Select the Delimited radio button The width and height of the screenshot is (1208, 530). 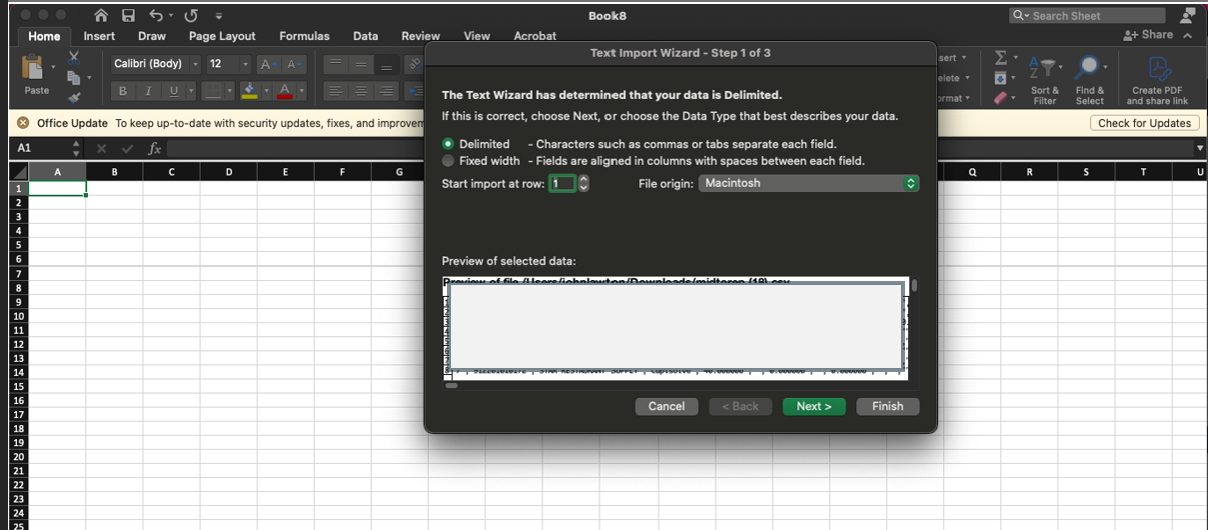(x=448, y=144)
